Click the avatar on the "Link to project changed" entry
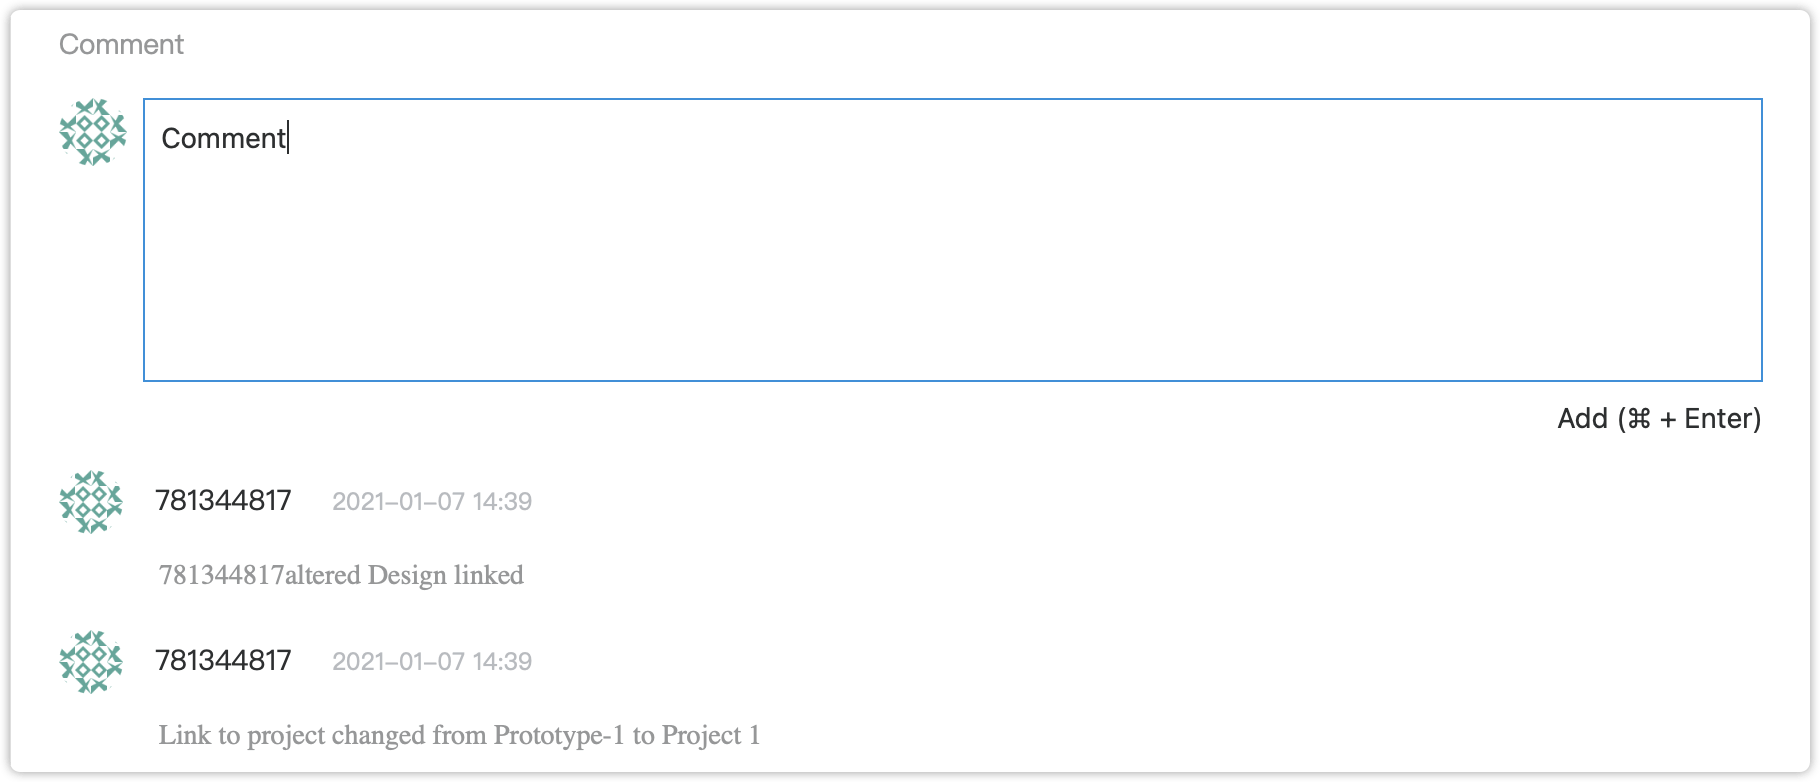 click(91, 662)
